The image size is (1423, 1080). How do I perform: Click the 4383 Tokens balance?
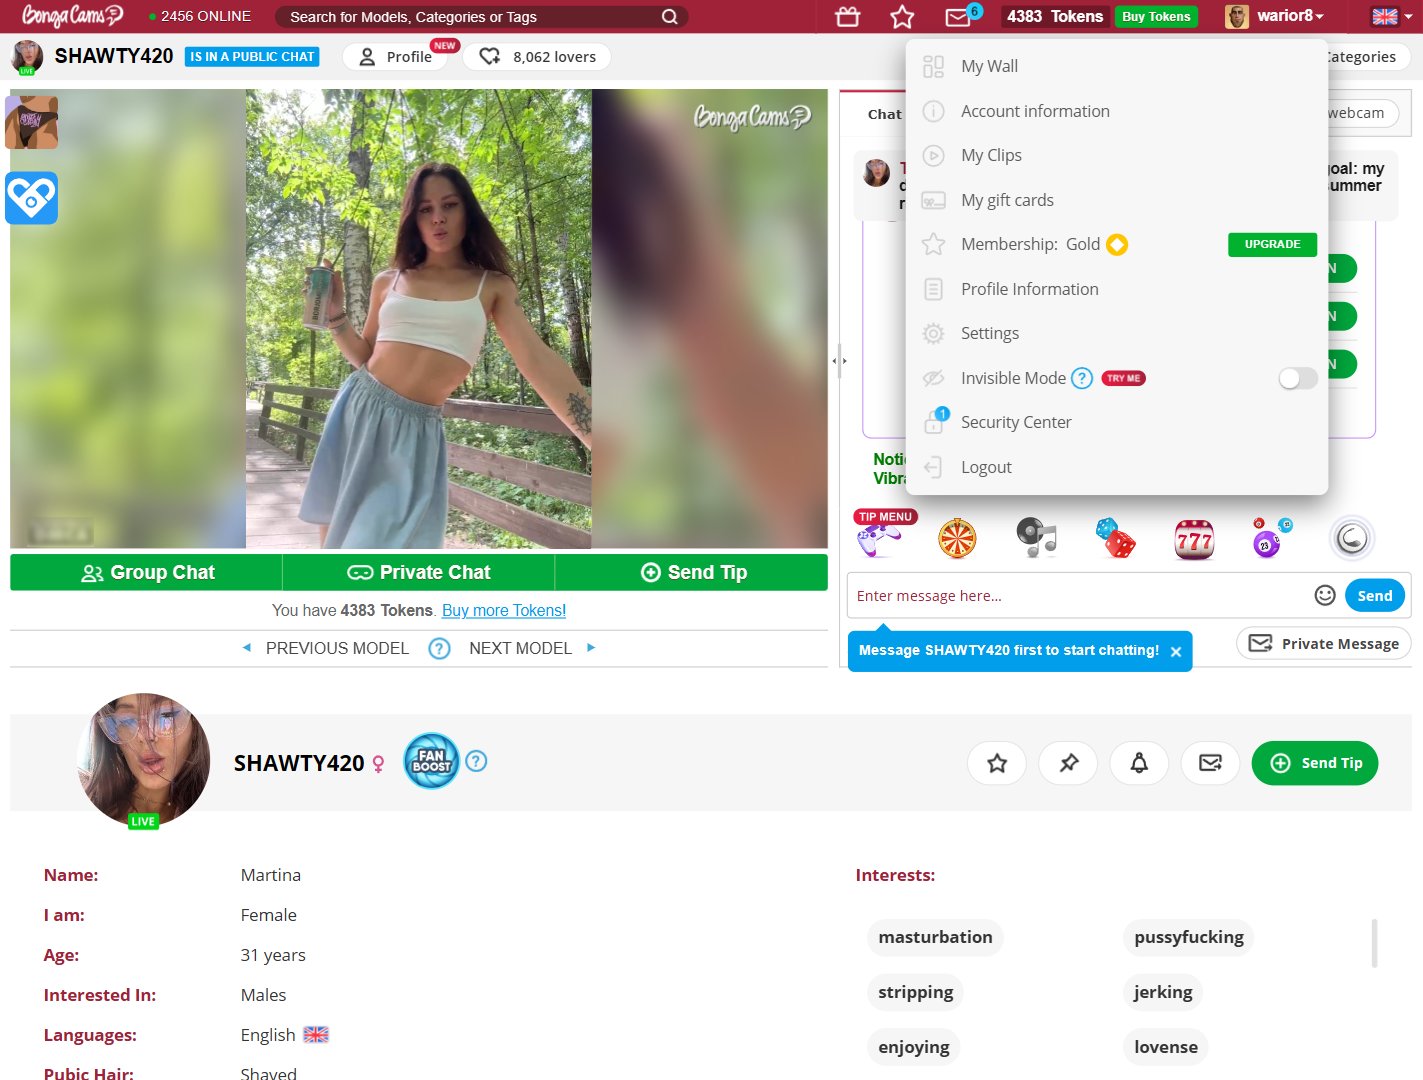[x=1055, y=16]
